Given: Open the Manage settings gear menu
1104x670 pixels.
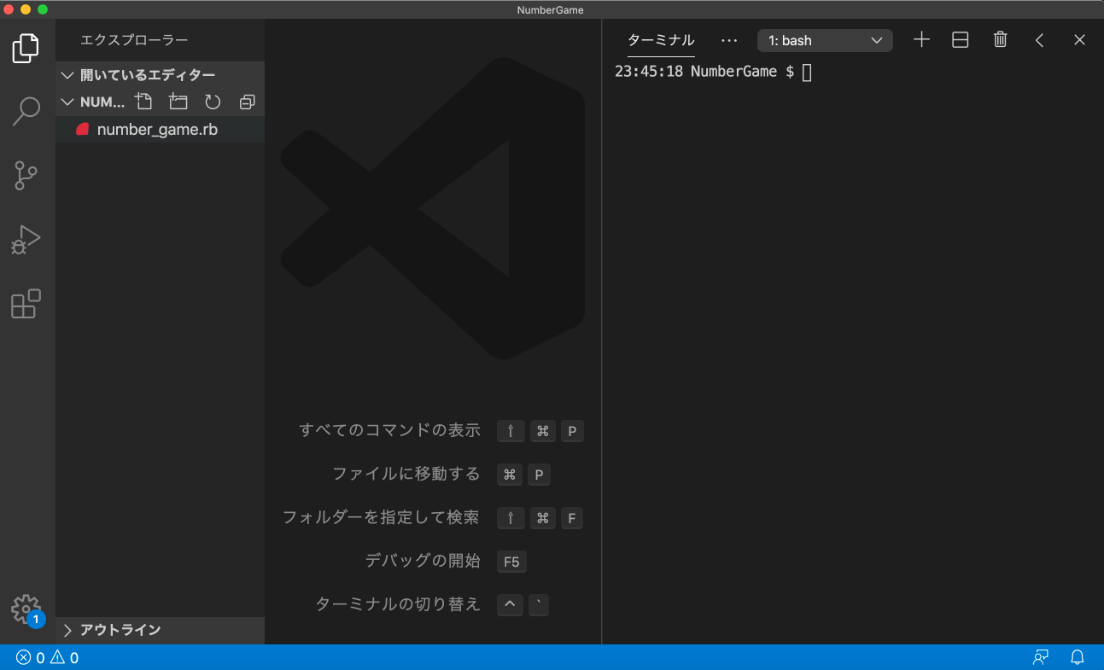Looking at the screenshot, I should click(x=27, y=609).
